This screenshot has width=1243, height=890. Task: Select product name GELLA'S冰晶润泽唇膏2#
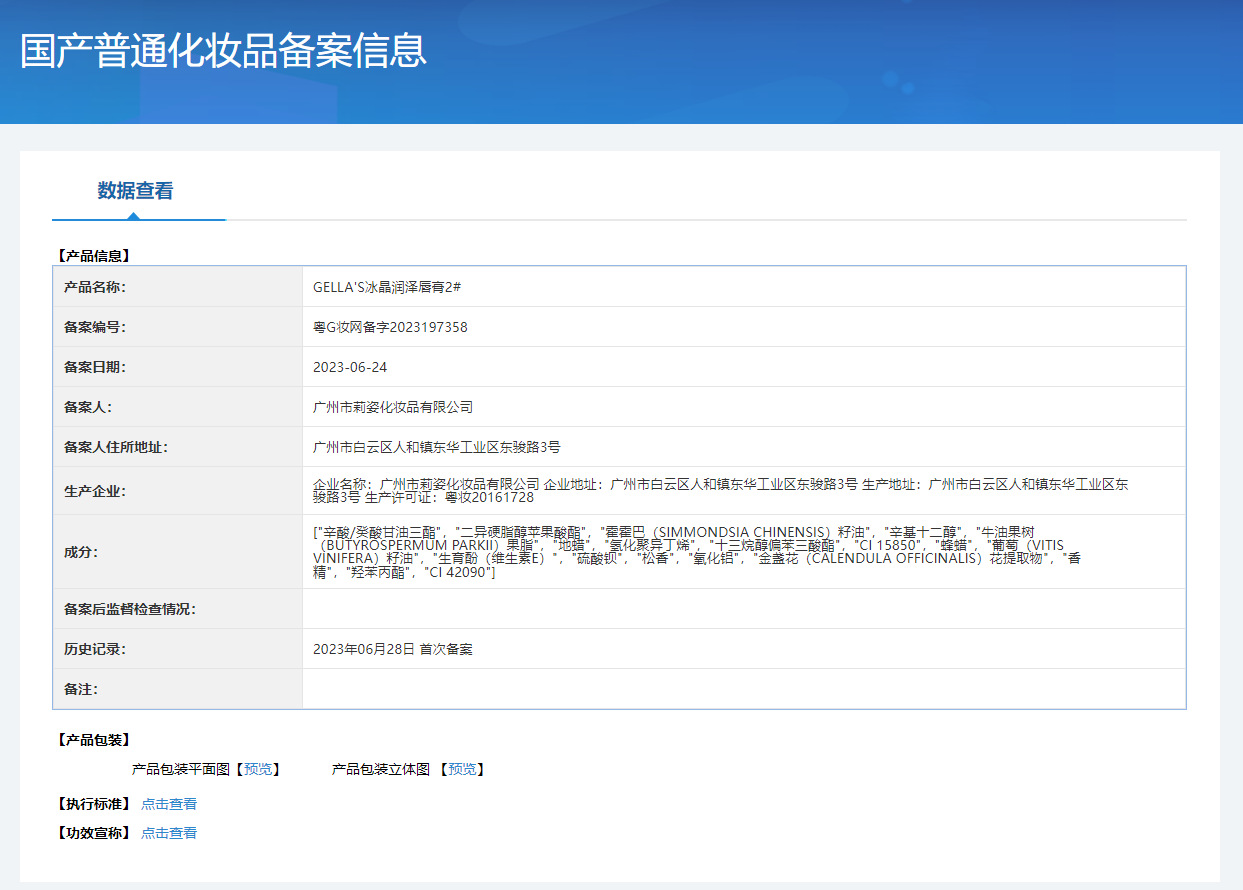(386, 287)
